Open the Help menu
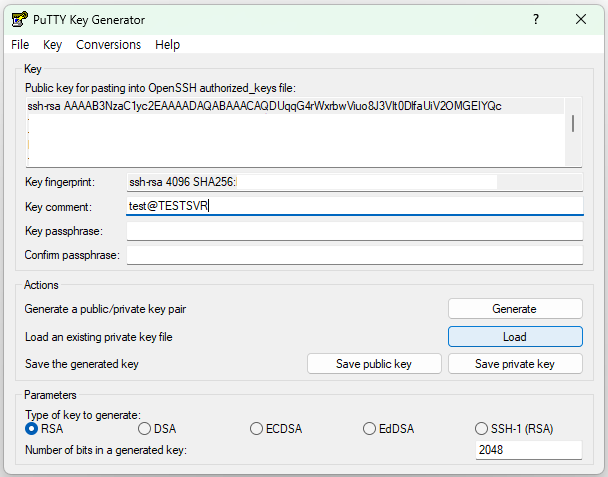 168,45
